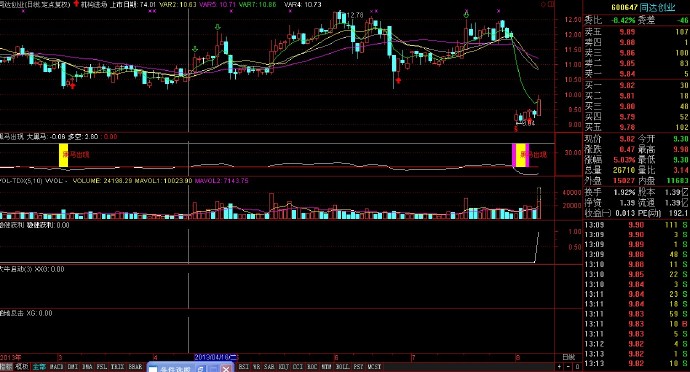Image resolution: width=690 pixels, height=372 pixels.
Task: Click the small square icon beside the diamond icon
Action: (551, 4)
